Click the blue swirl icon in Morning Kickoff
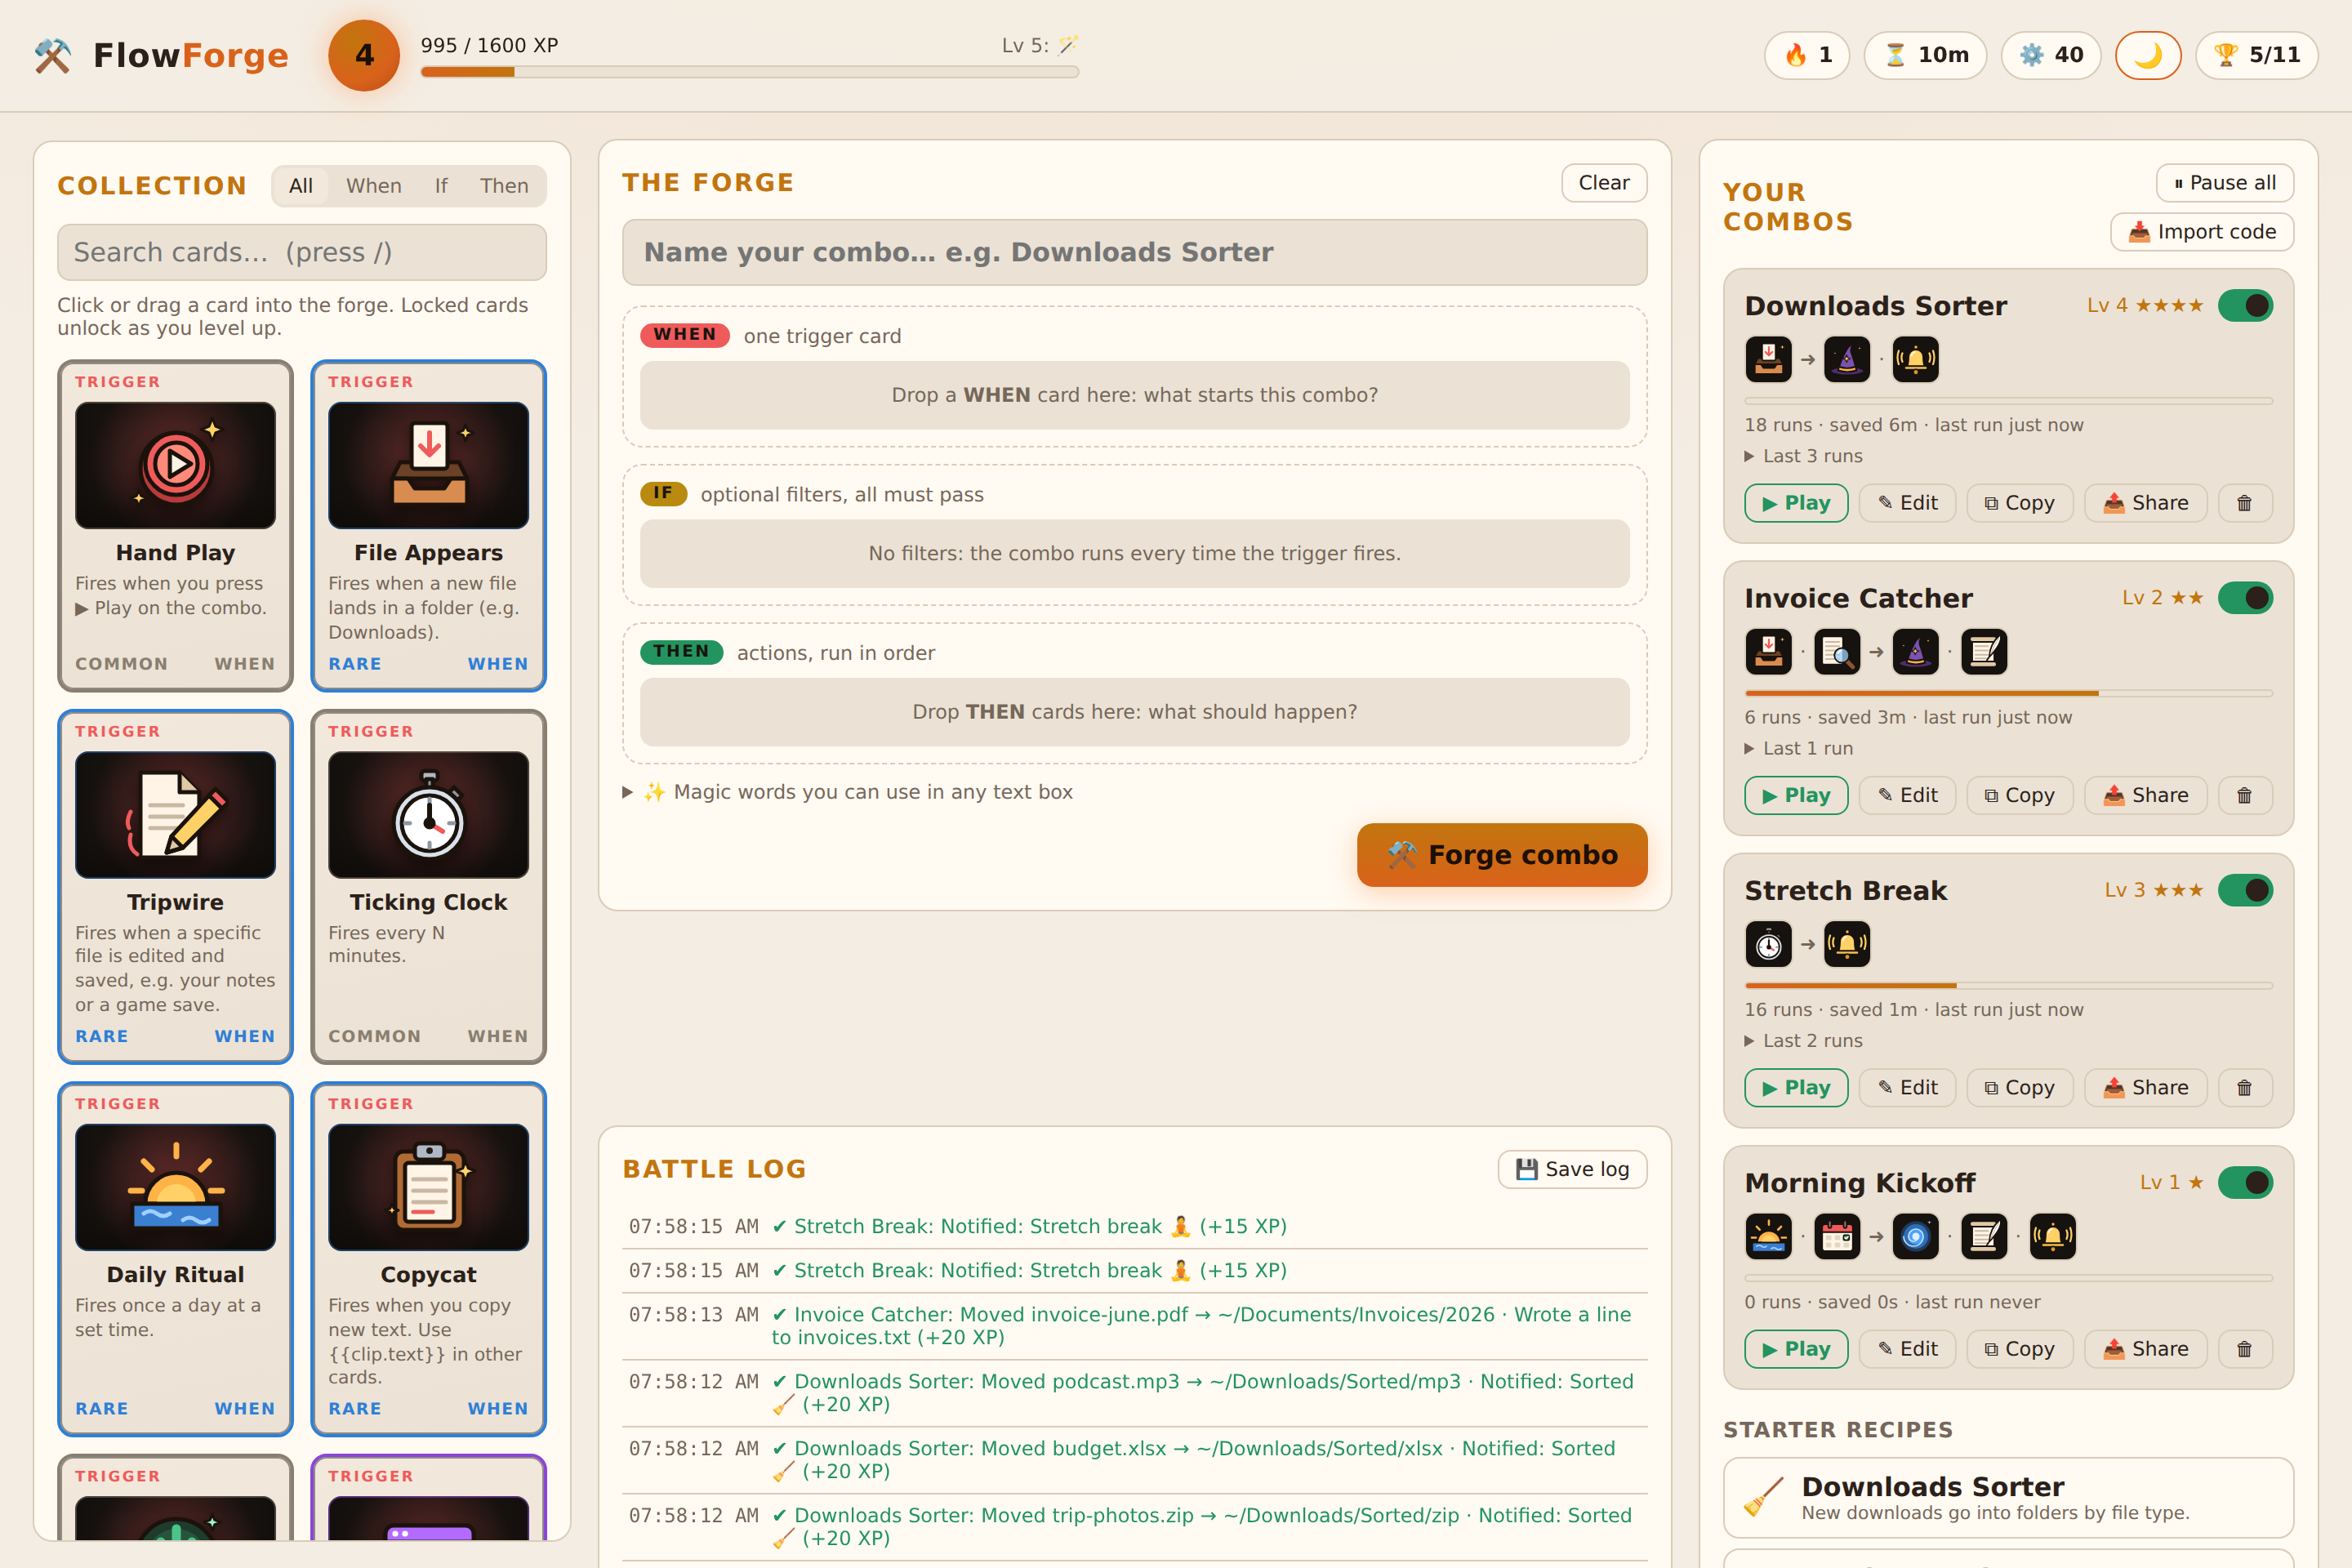 pos(1915,1236)
